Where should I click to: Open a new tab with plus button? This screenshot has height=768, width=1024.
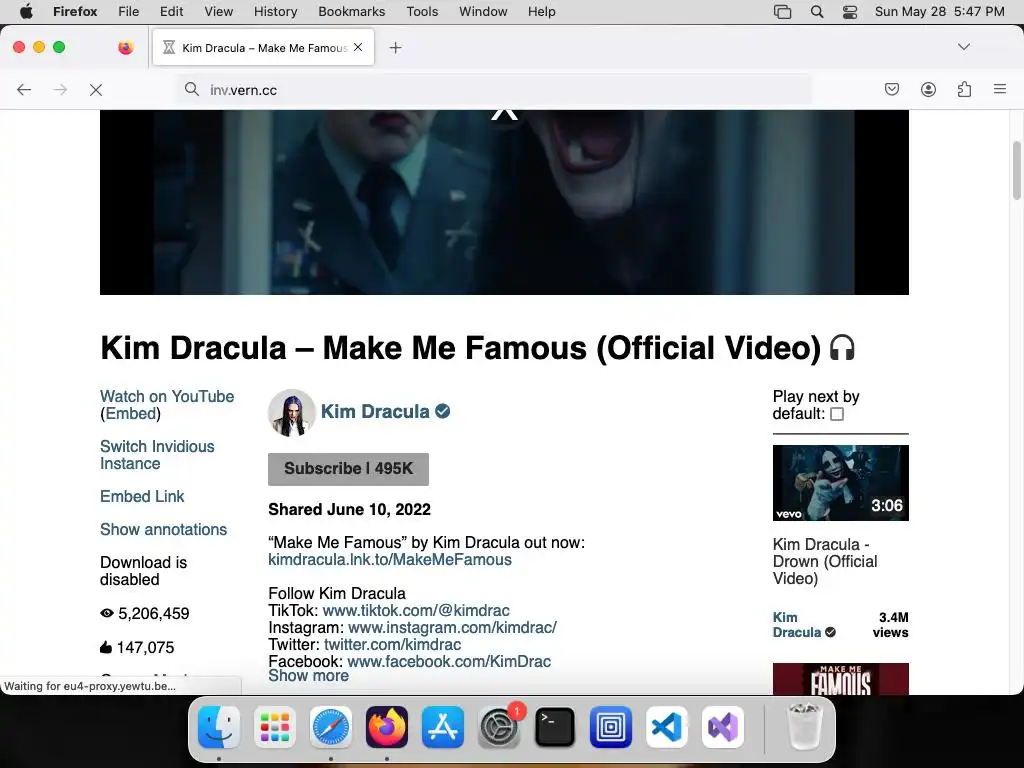(395, 47)
